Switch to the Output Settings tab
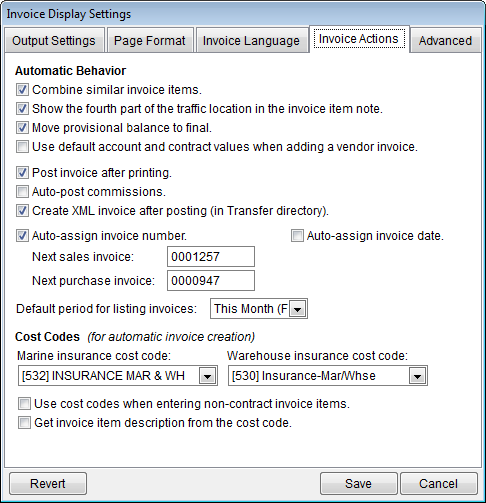Viewport: 486px width, 503px height. 54,40
